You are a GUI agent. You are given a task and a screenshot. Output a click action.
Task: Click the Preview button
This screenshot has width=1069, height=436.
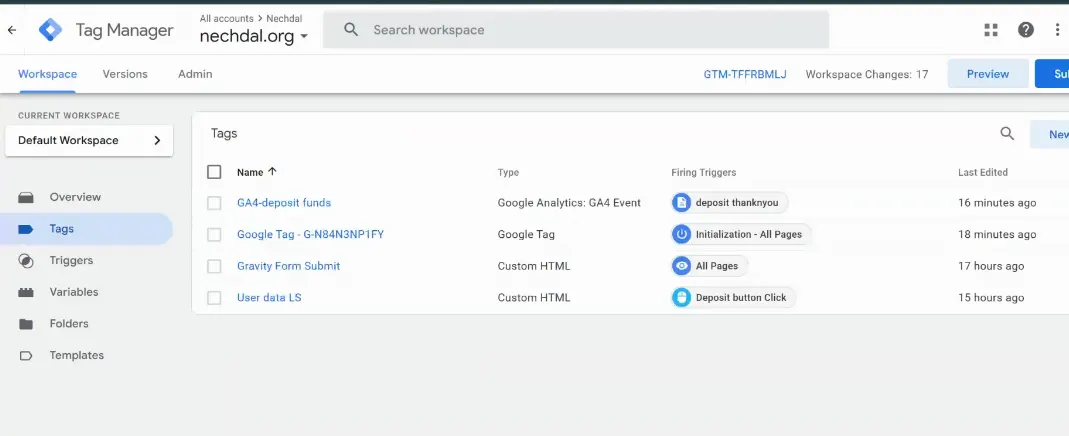988,74
